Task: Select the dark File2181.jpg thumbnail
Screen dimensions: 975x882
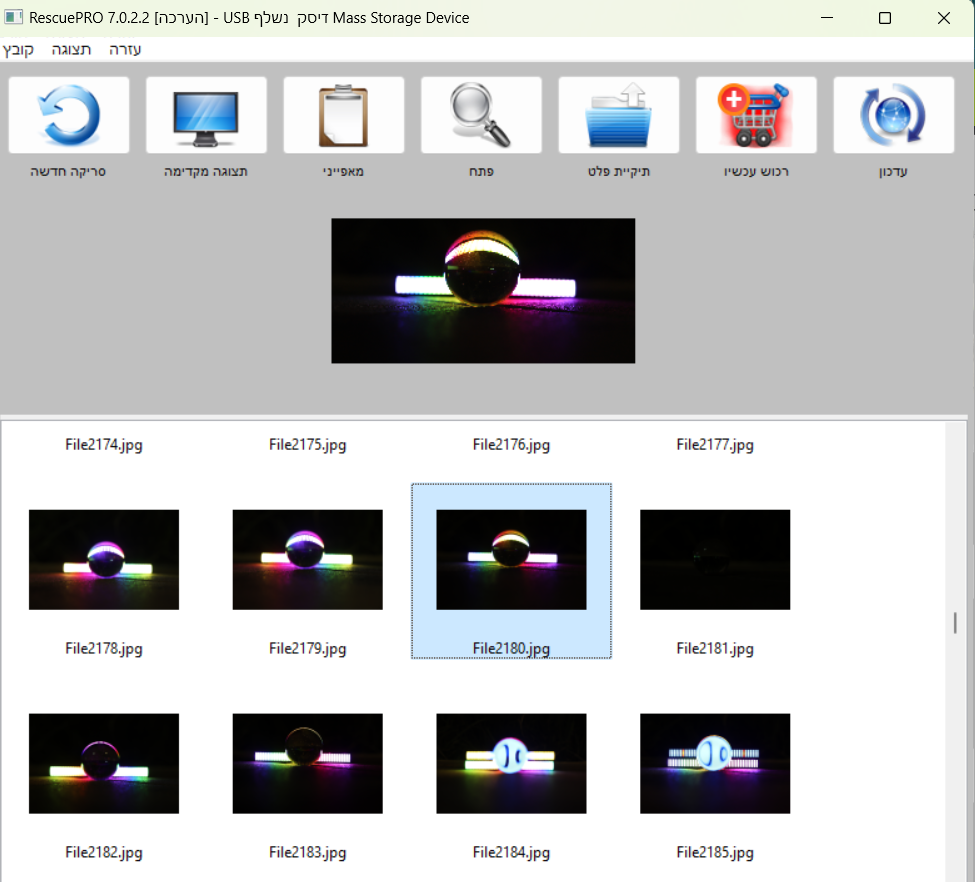Action: (x=715, y=560)
